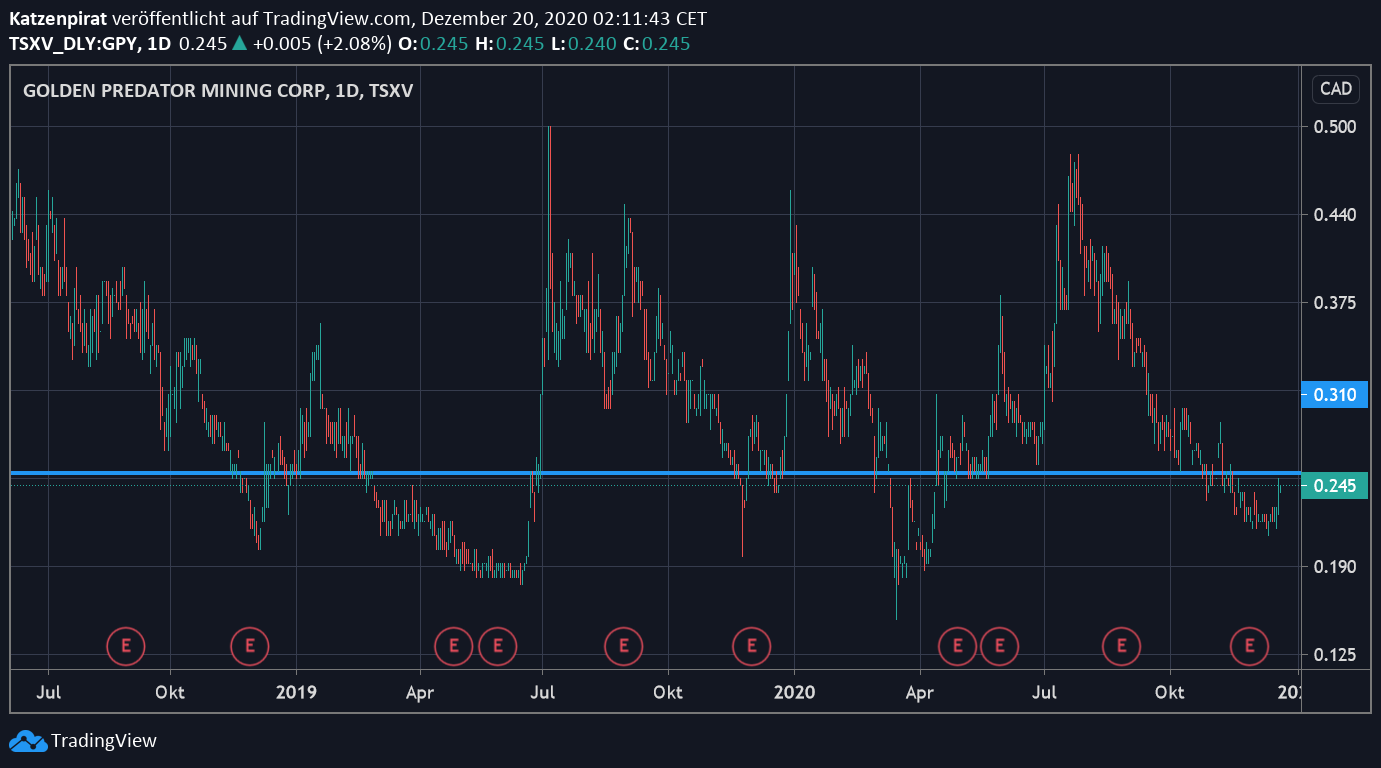Click the earnings marker right after Apr 2020
This screenshot has width=1381, height=768.
pyautogui.click(x=957, y=646)
